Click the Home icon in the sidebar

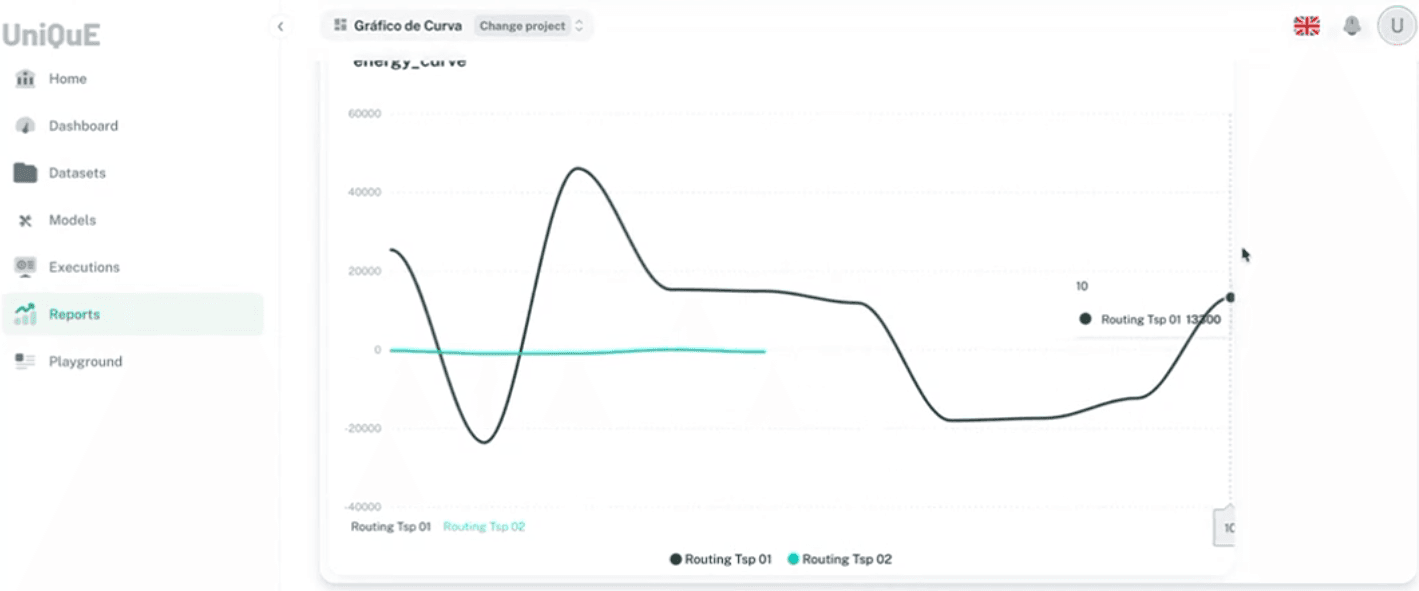click(26, 79)
